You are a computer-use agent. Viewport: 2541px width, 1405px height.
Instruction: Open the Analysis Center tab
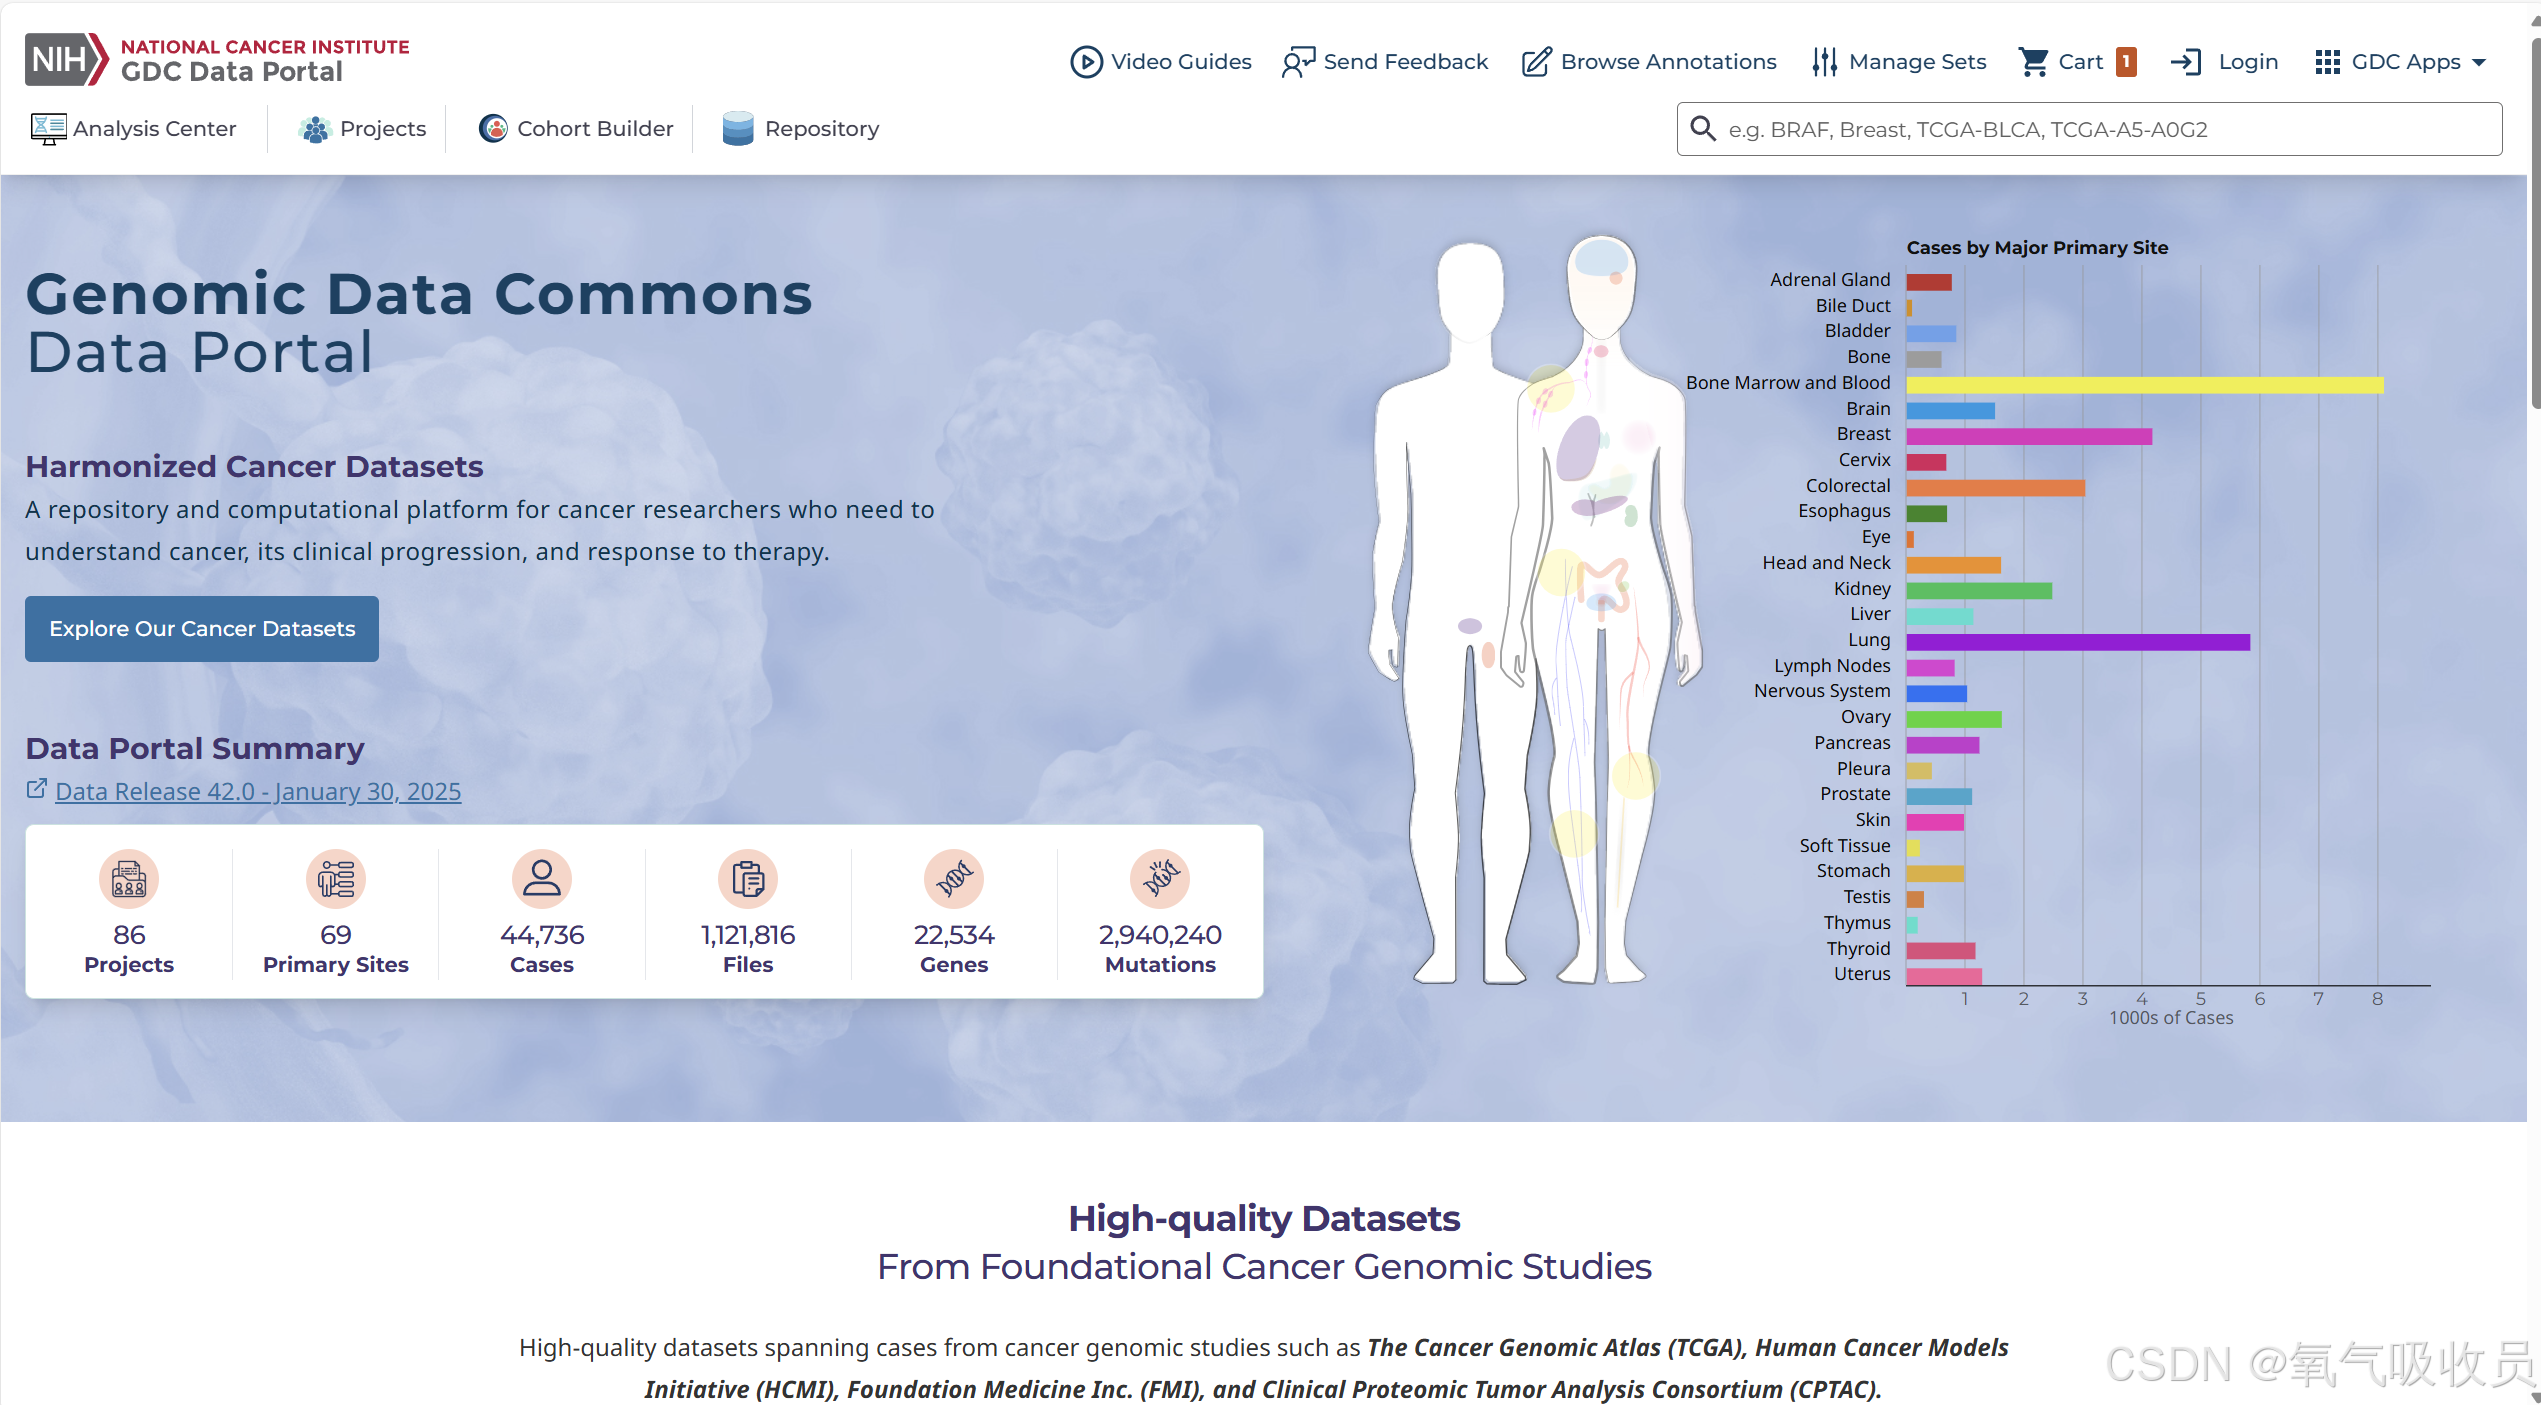(134, 129)
